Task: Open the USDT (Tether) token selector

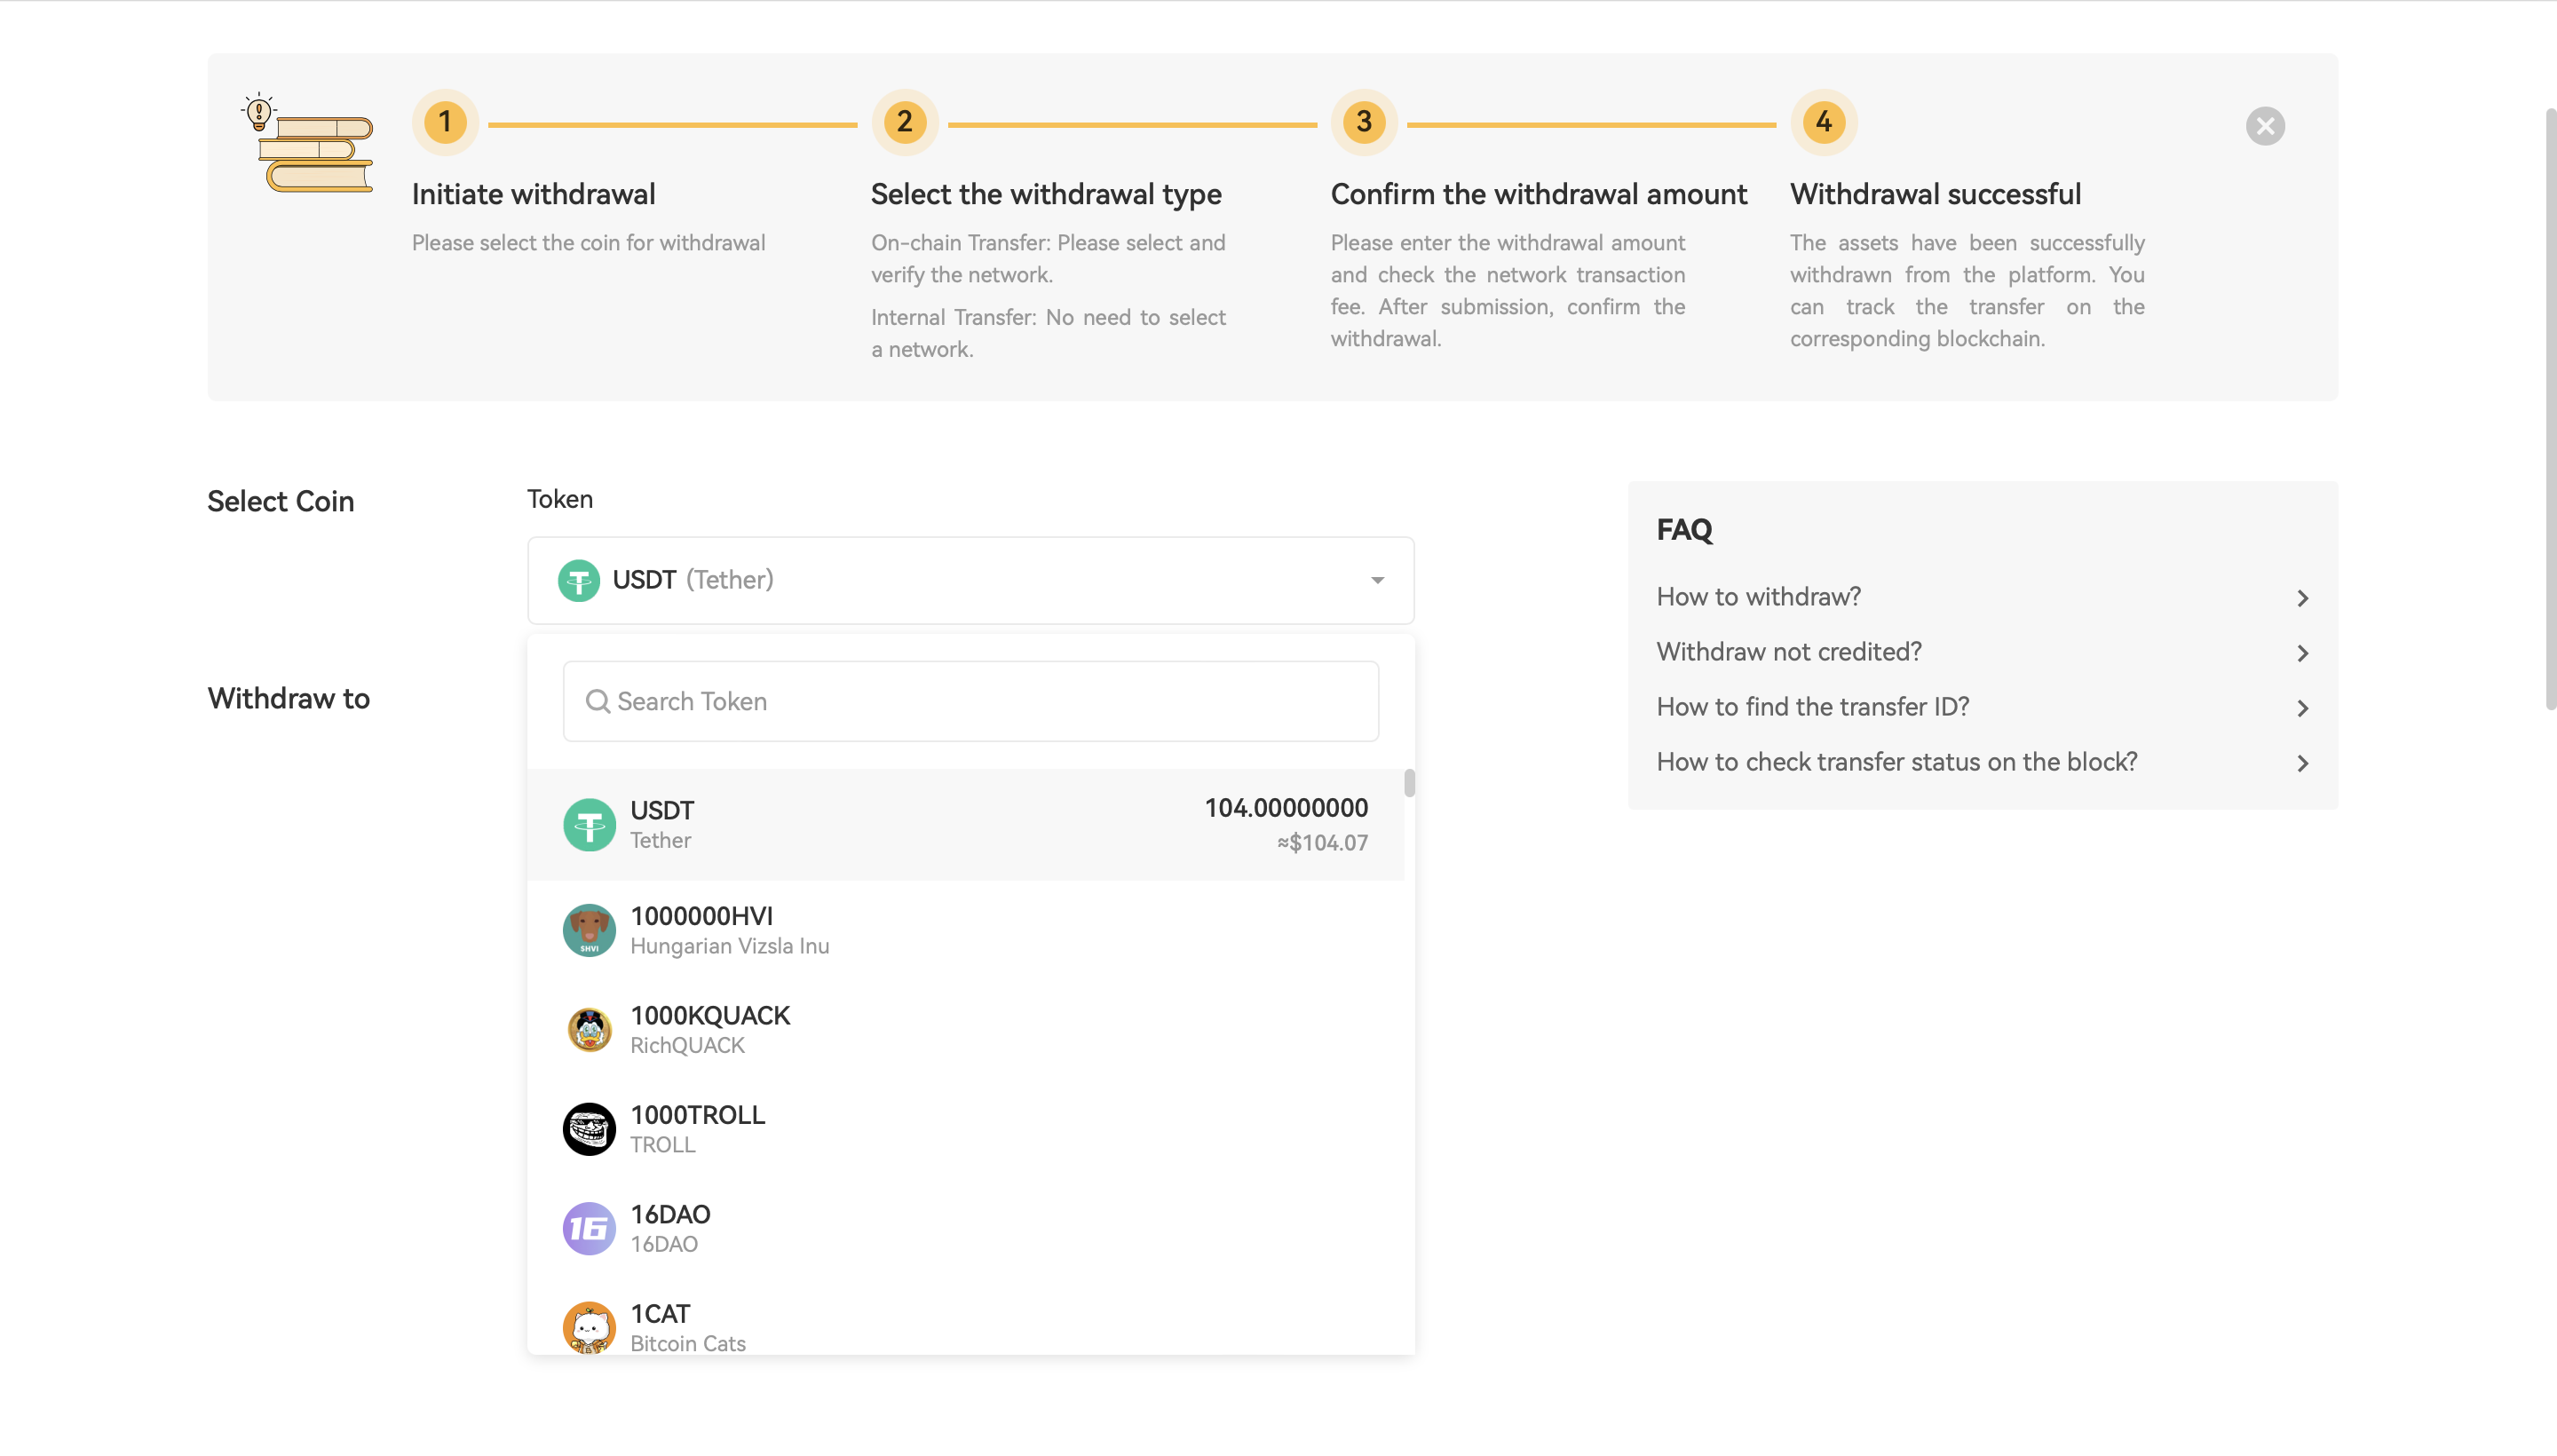Action: point(970,580)
